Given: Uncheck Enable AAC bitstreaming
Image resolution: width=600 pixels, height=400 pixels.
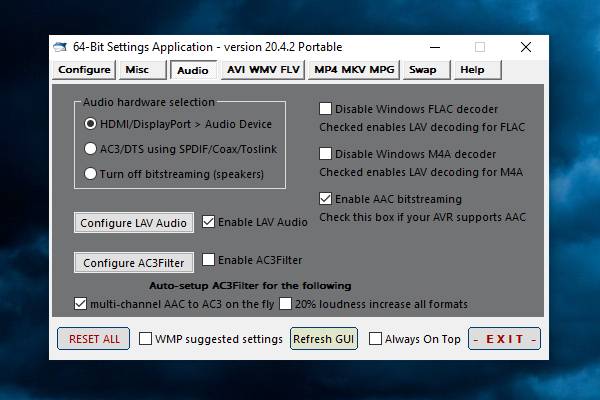Looking at the screenshot, I should click(326, 199).
